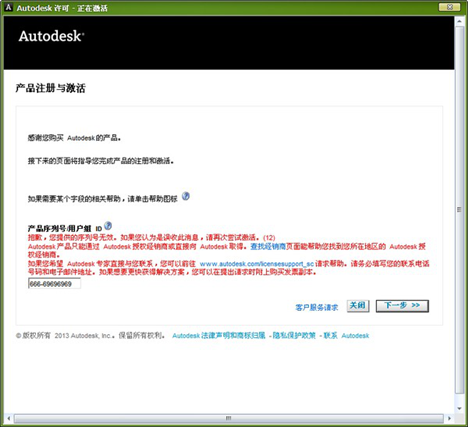
Task: Open the 客户服务请求 link
Action: (x=317, y=307)
